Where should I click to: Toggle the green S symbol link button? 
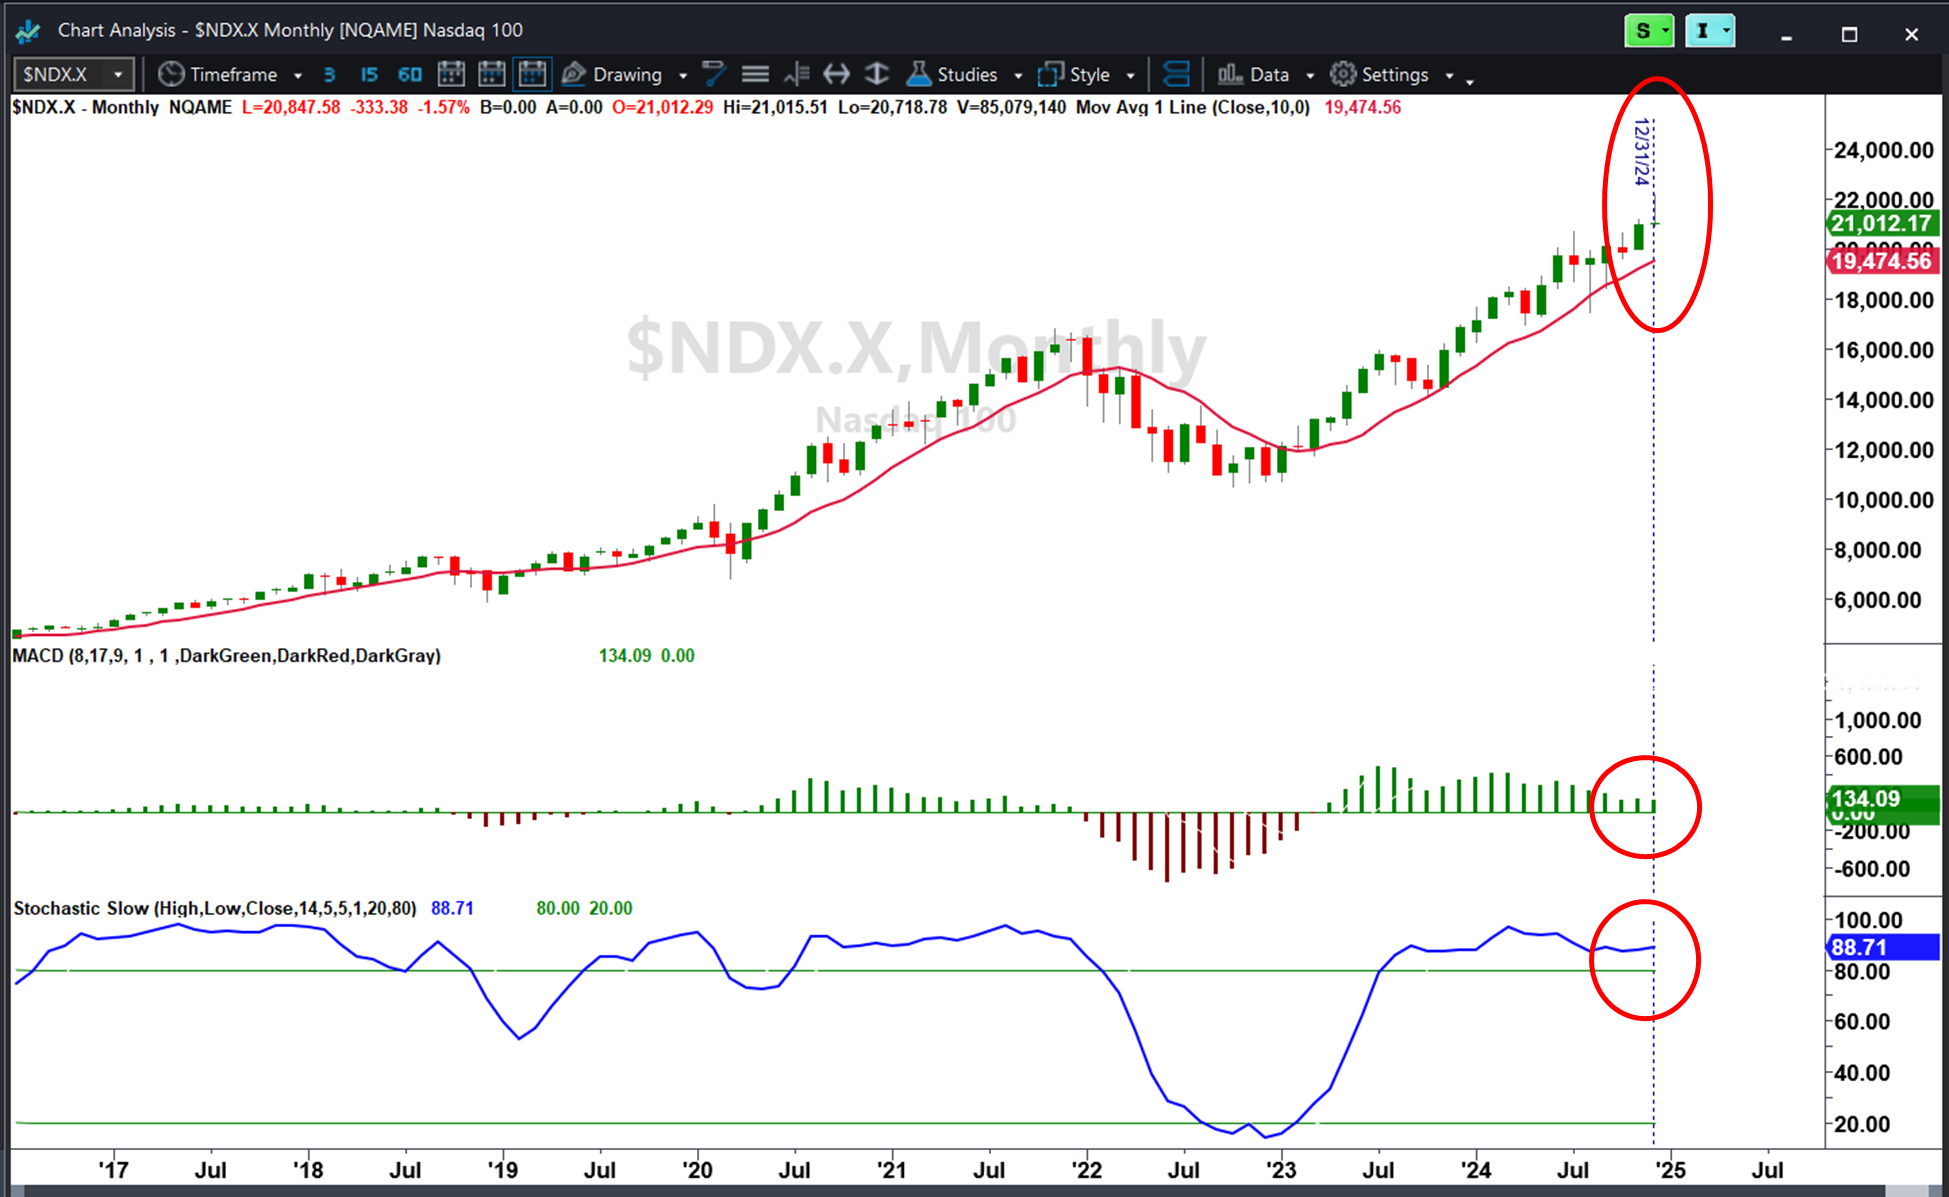(1649, 31)
